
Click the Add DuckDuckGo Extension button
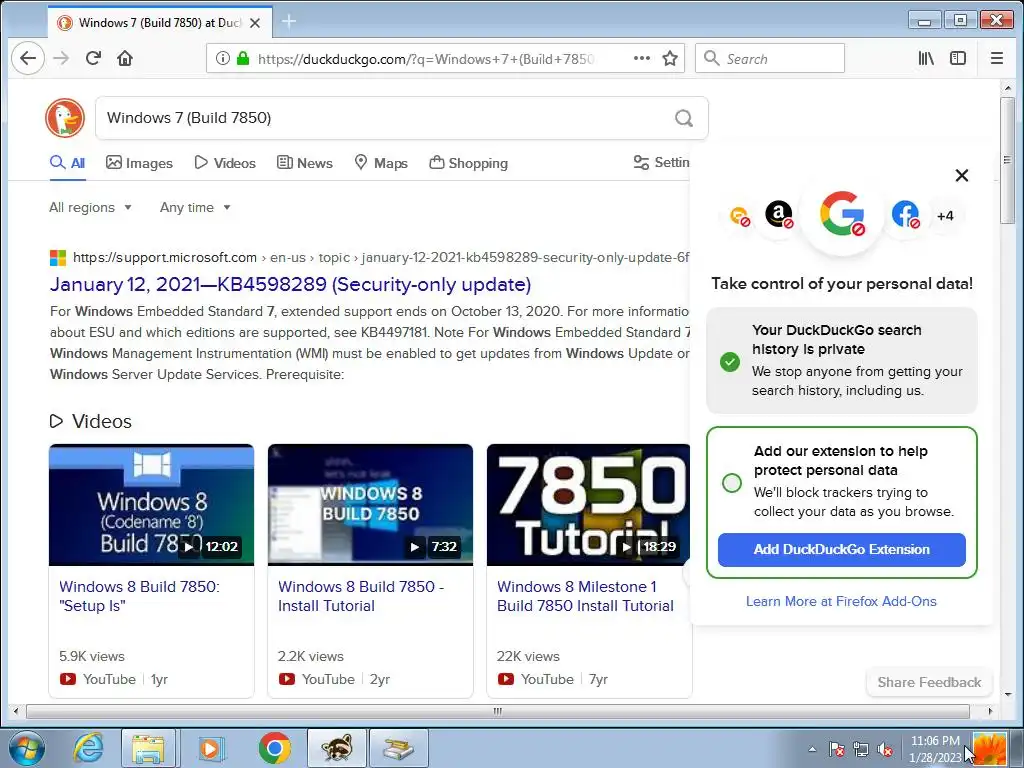tap(841, 549)
